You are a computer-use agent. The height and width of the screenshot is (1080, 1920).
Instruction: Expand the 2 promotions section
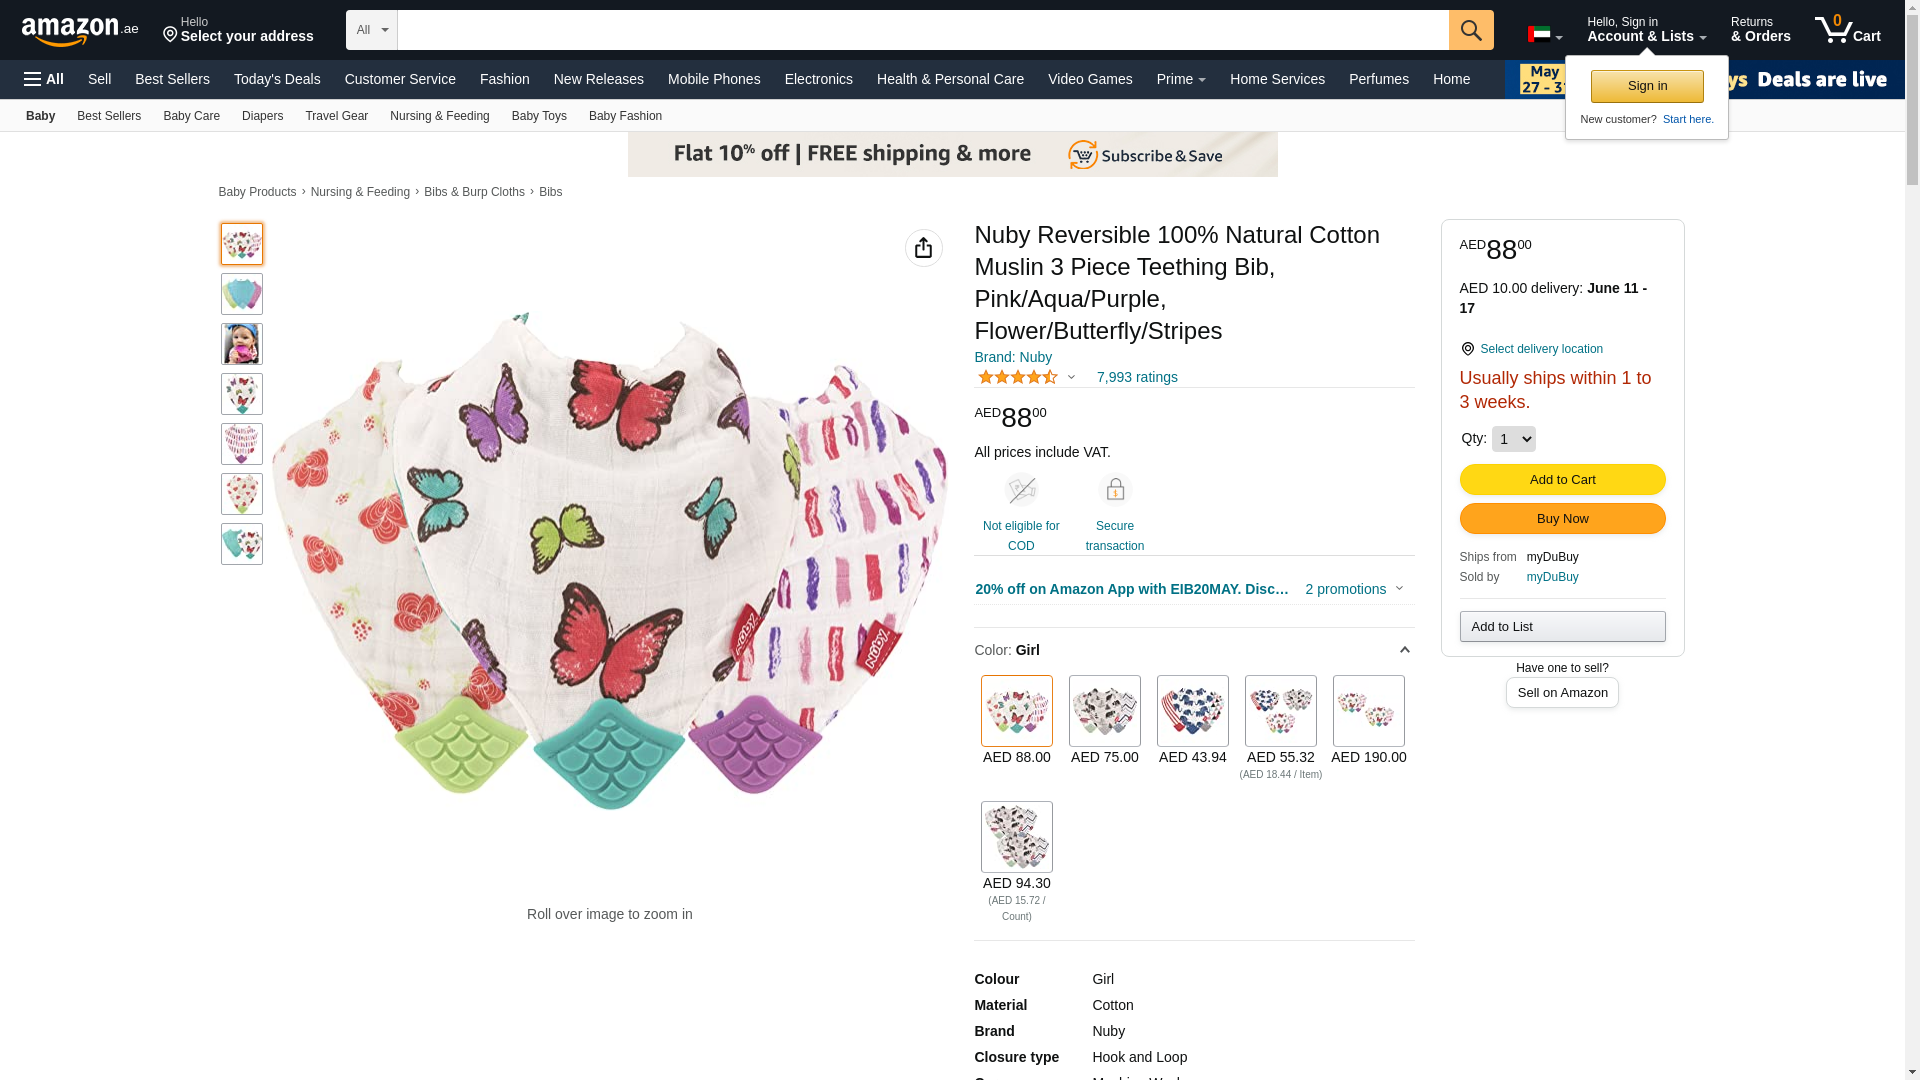pyautogui.click(x=1354, y=589)
